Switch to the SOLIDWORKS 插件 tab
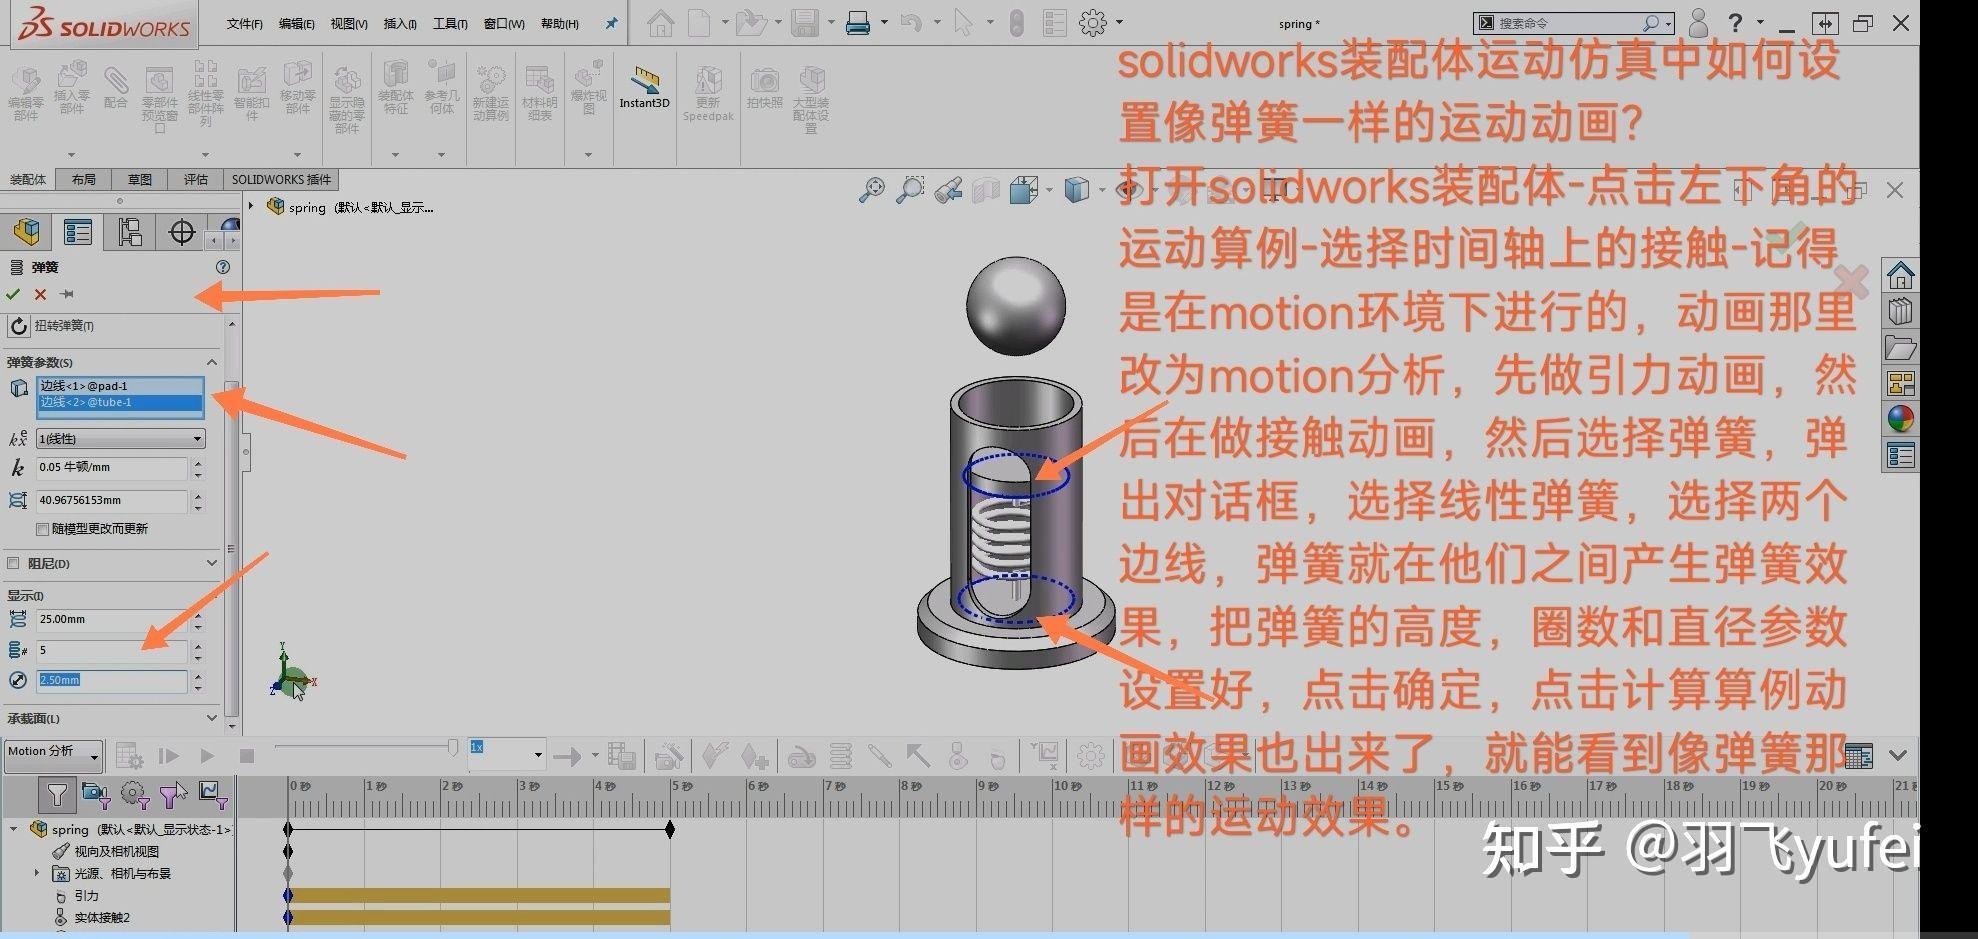 click(281, 180)
